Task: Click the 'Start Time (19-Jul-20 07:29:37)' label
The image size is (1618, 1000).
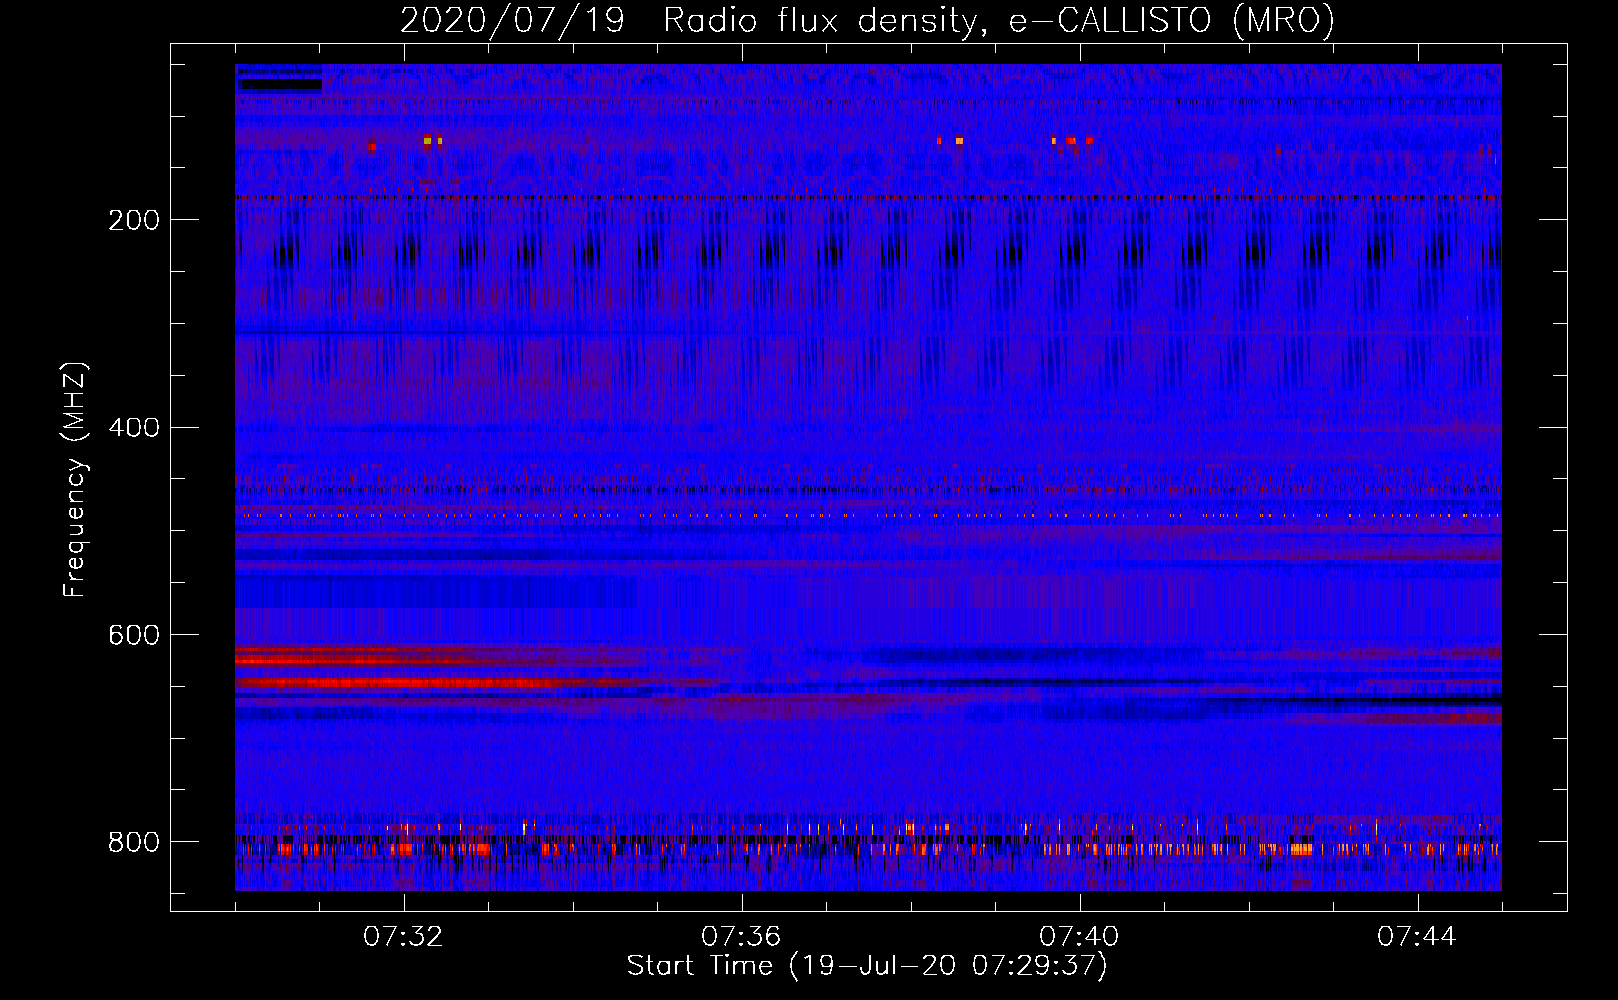Action: pyautogui.click(x=867, y=966)
